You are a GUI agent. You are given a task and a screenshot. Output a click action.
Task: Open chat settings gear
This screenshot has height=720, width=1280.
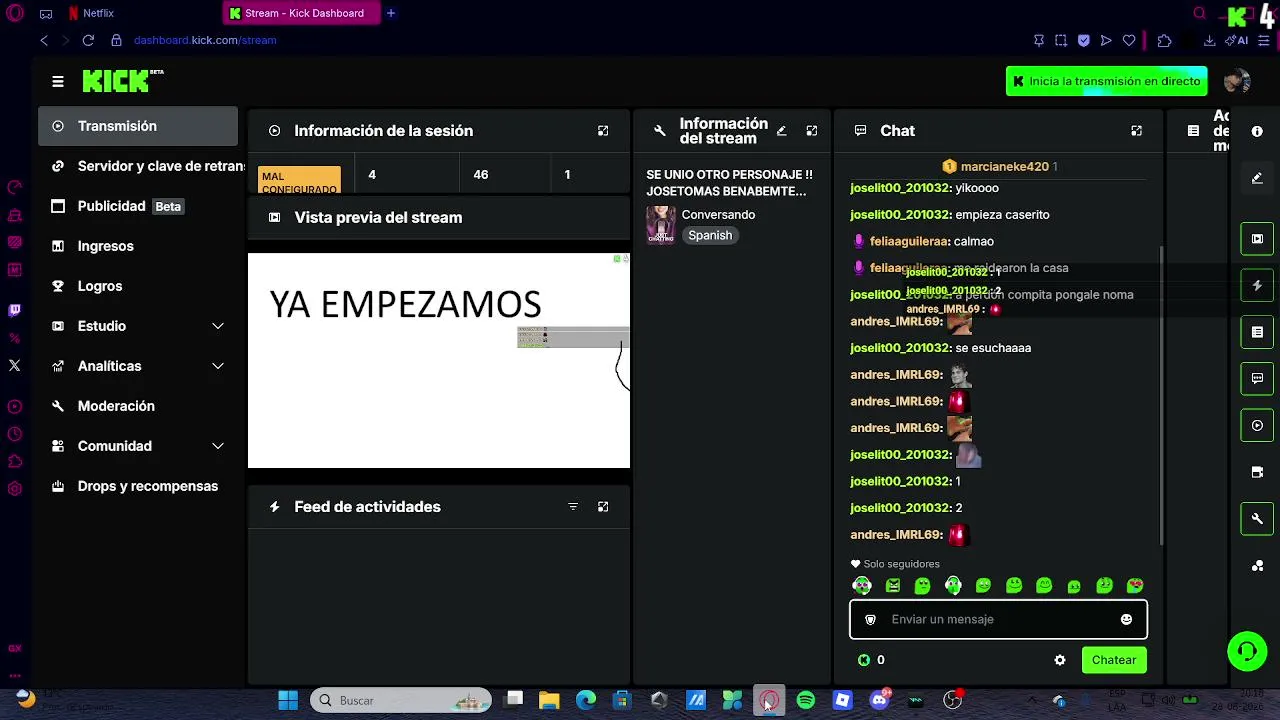1060,660
